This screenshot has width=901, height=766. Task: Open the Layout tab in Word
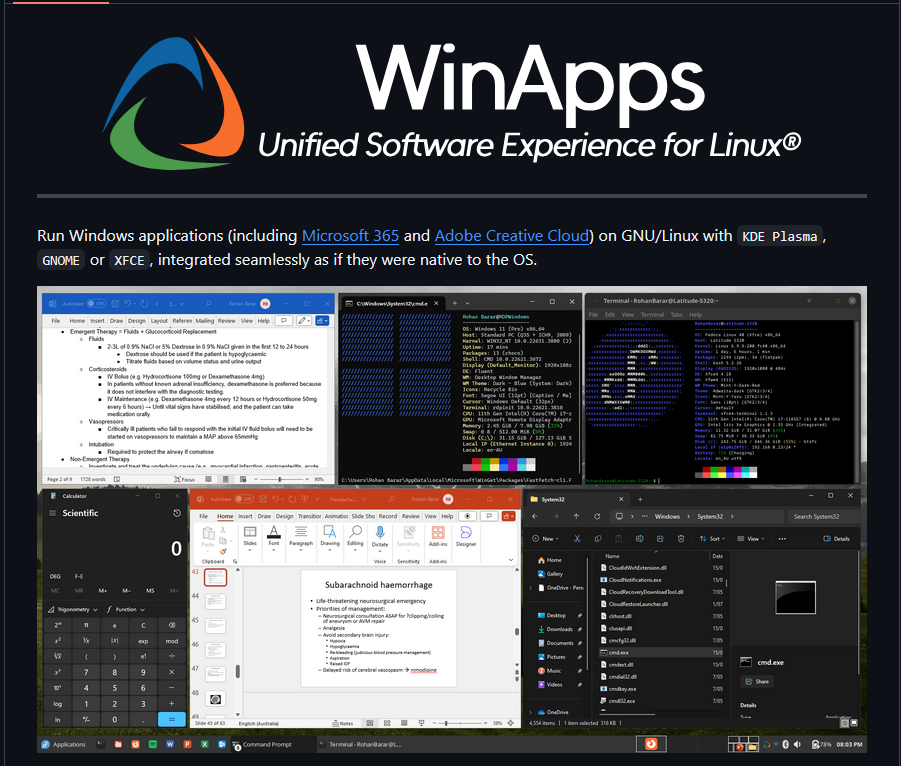[160, 321]
